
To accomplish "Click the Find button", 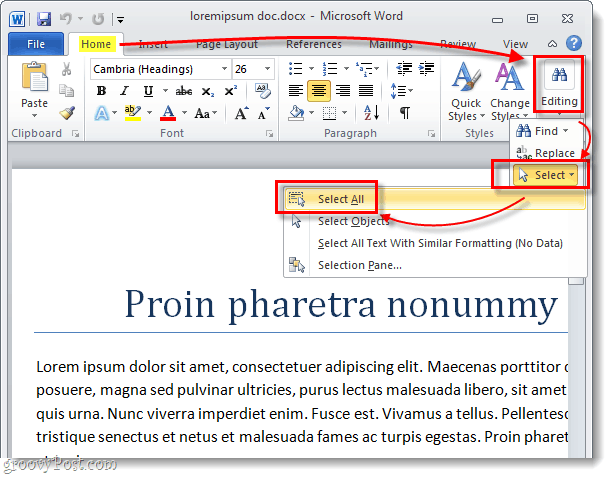I will (x=536, y=131).
